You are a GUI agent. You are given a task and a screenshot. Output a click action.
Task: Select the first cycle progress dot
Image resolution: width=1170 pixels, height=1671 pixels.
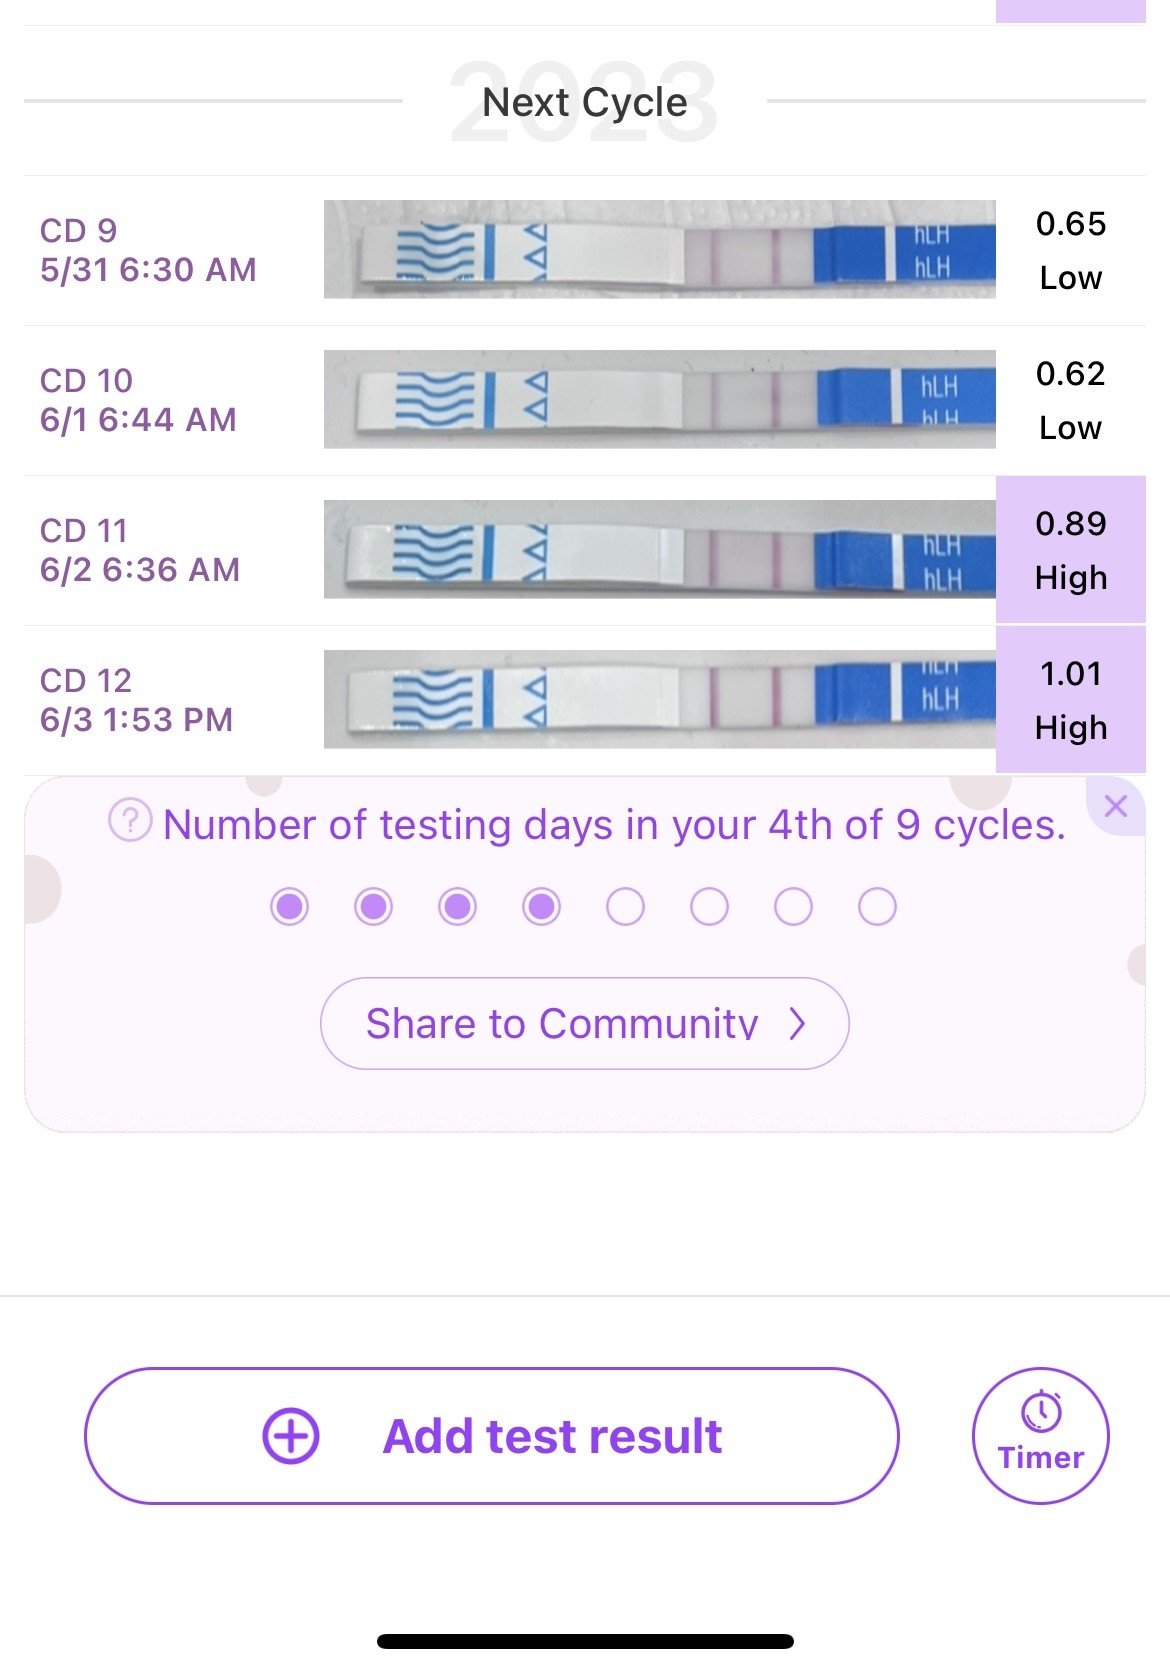point(290,907)
